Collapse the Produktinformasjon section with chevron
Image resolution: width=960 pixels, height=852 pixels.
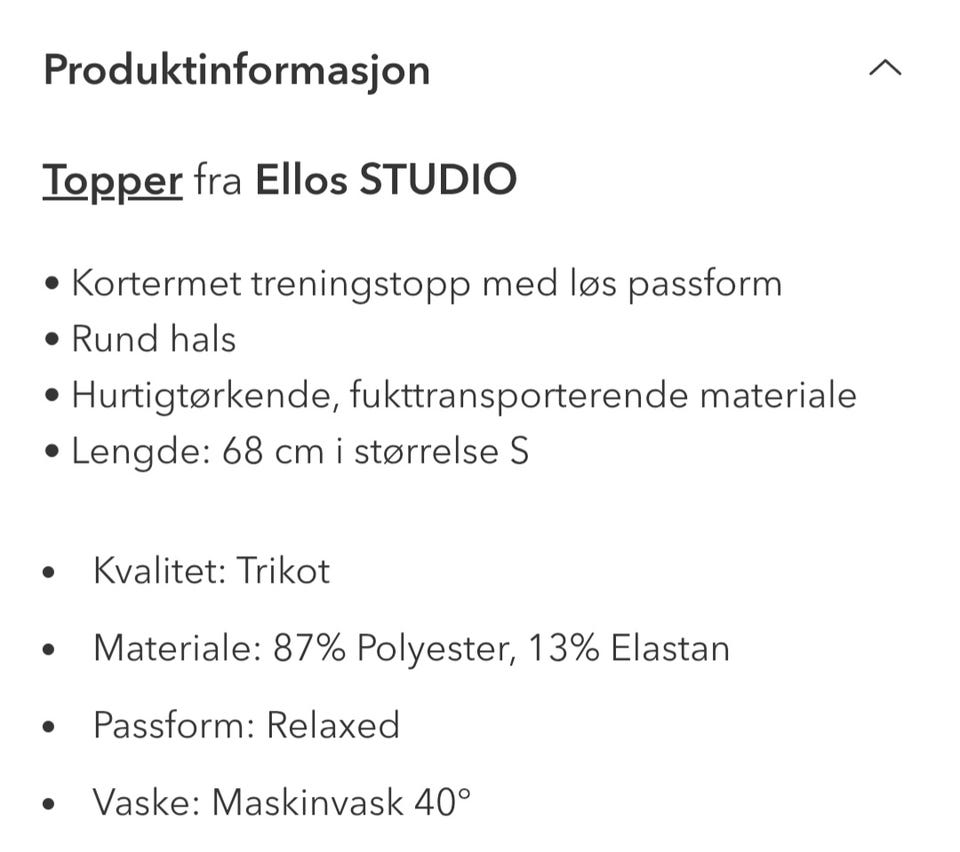[885, 69]
